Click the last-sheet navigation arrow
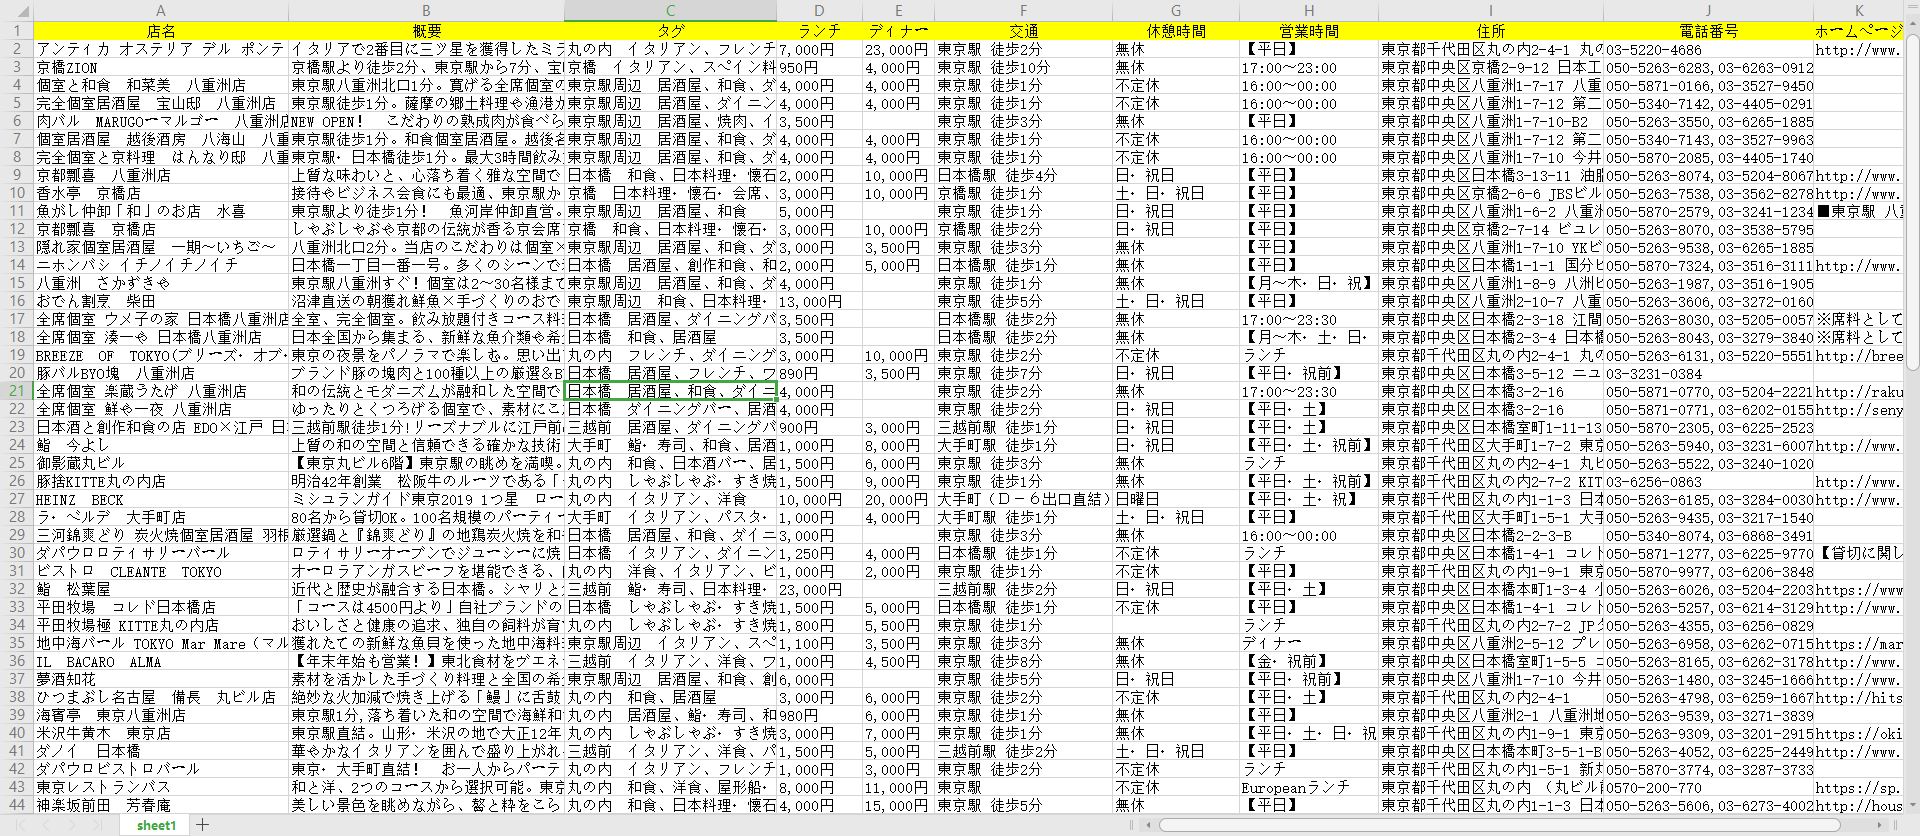 pos(96,825)
